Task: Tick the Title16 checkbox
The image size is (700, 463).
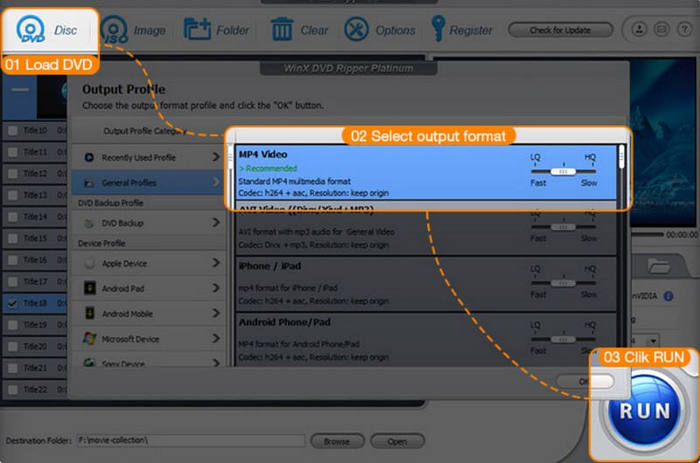Action: [x=12, y=260]
